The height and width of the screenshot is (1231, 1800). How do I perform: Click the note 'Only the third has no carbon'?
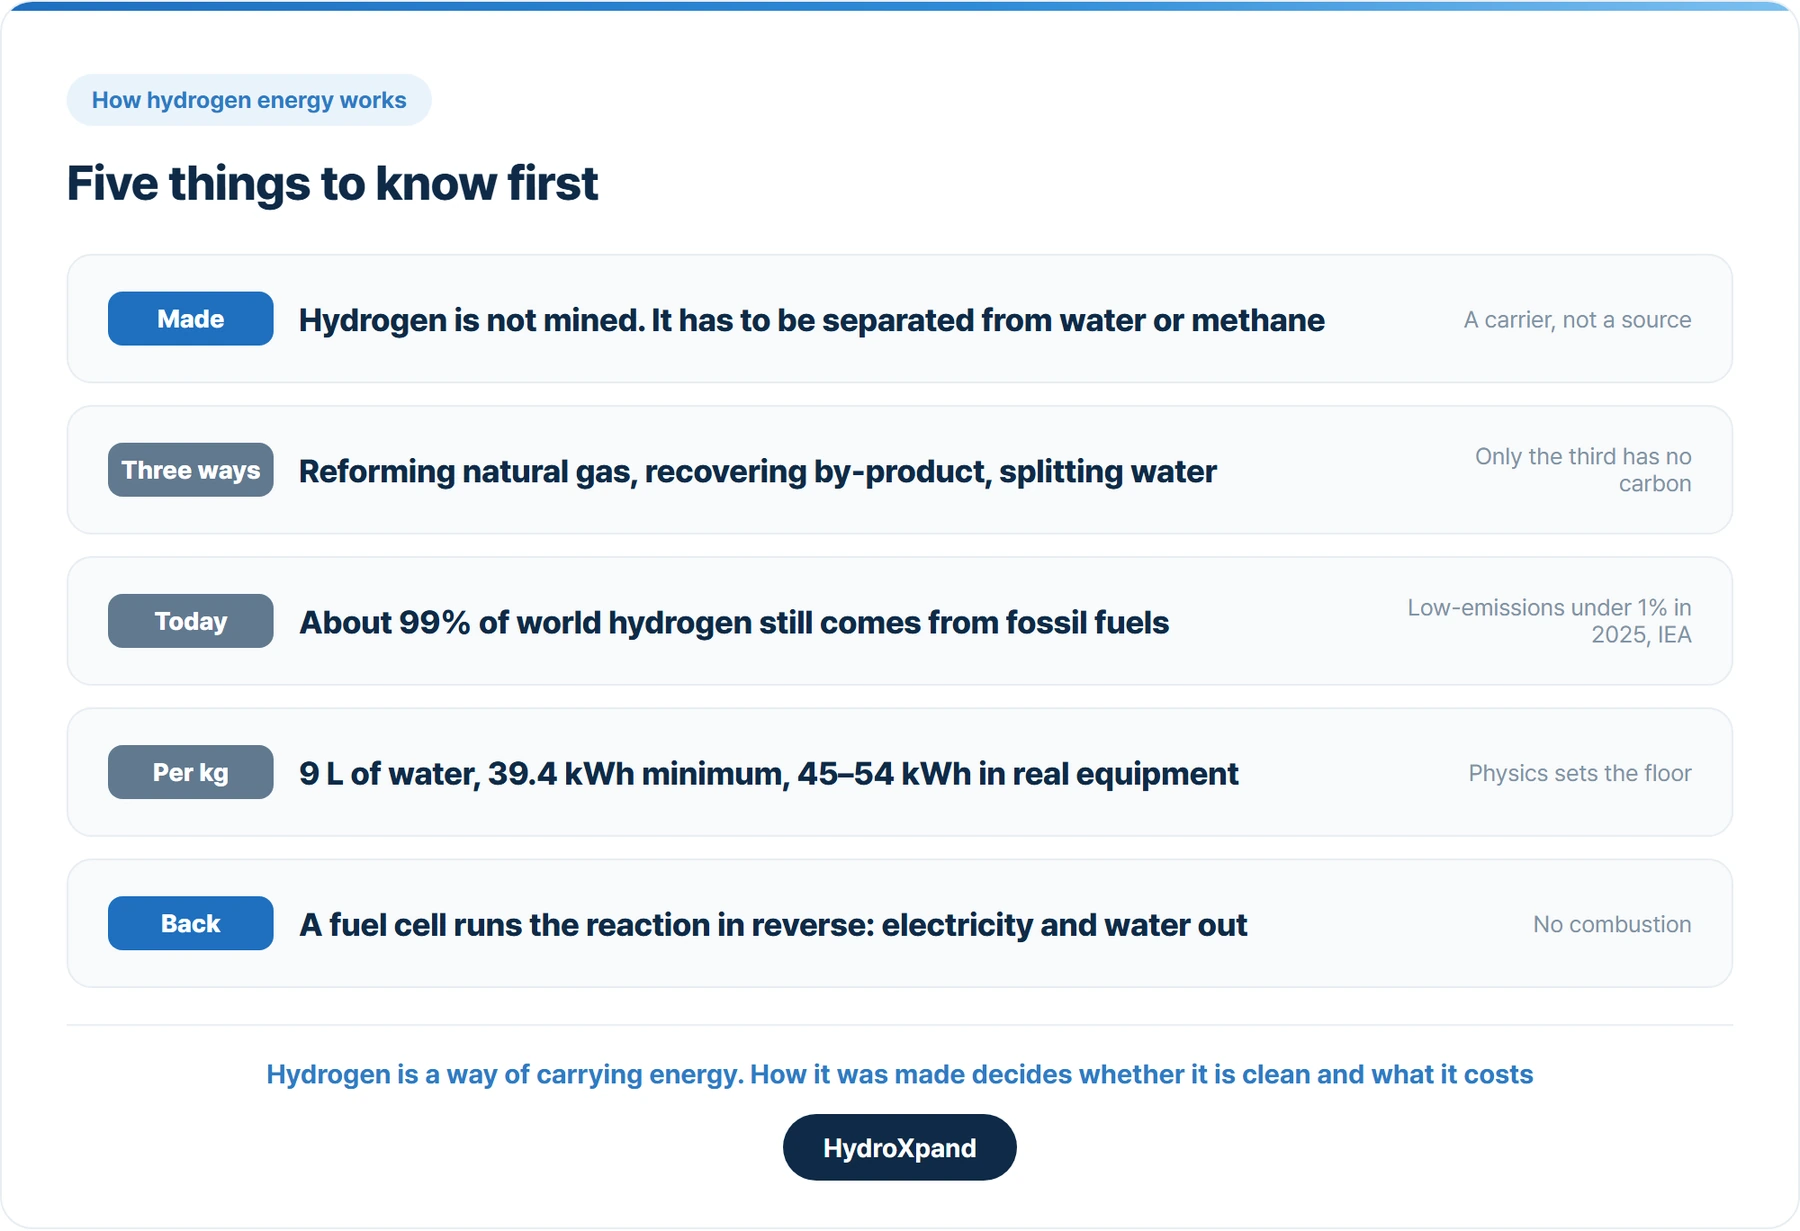click(x=1583, y=470)
